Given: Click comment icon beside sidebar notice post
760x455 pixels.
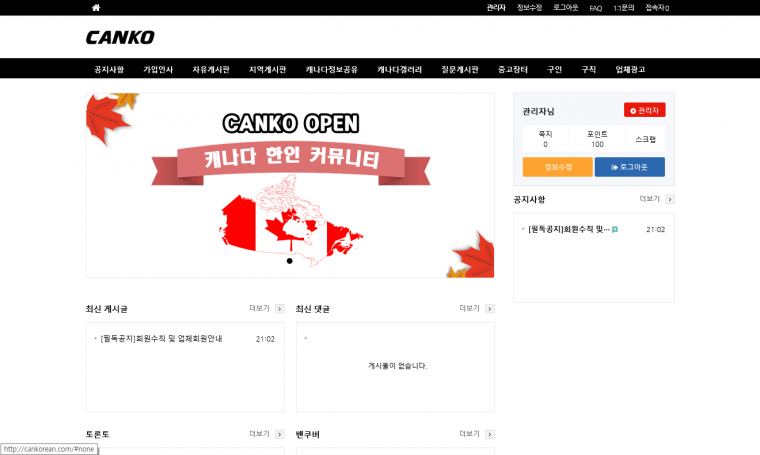Looking at the screenshot, I should 615,230.
